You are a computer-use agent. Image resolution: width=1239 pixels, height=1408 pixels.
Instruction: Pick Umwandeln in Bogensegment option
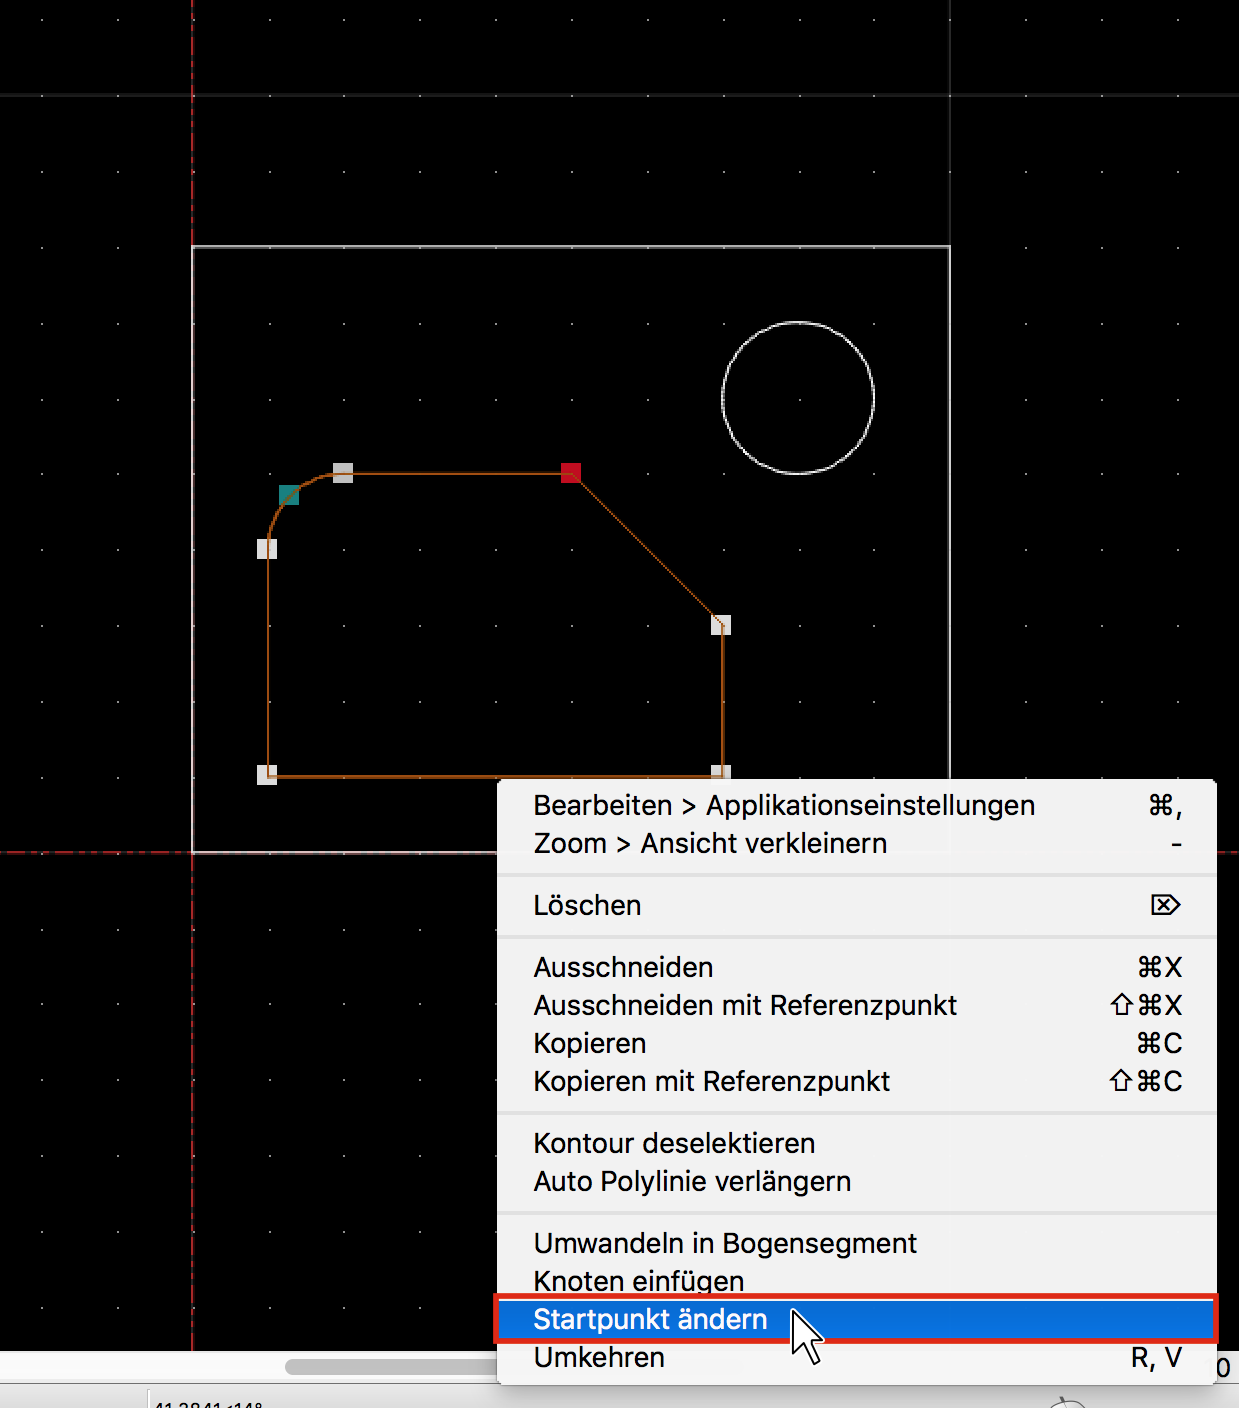[x=725, y=1243]
